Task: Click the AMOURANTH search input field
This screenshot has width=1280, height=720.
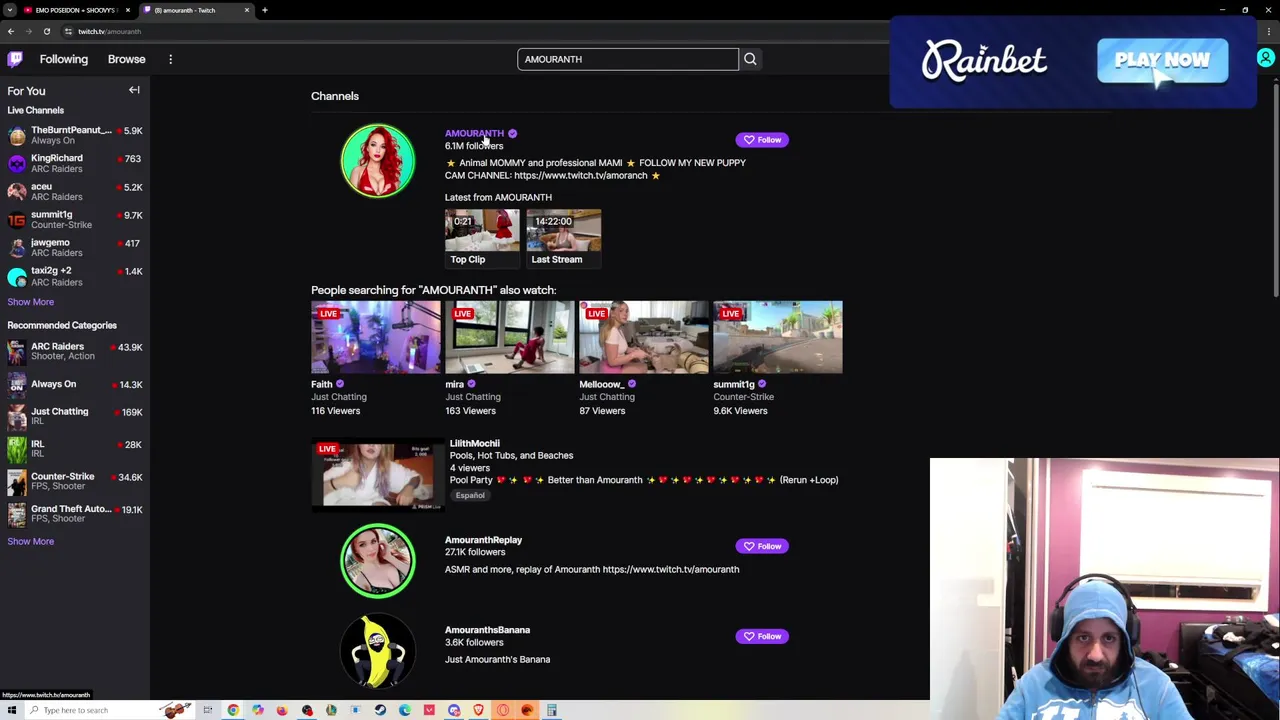Action: [628, 59]
